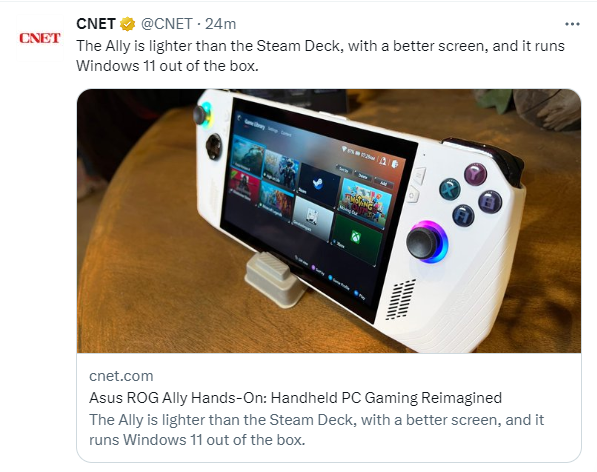The width and height of the screenshot is (597, 472).
Task: Click the left joystick with glowing ring
Action: click(x=202, y=113)
